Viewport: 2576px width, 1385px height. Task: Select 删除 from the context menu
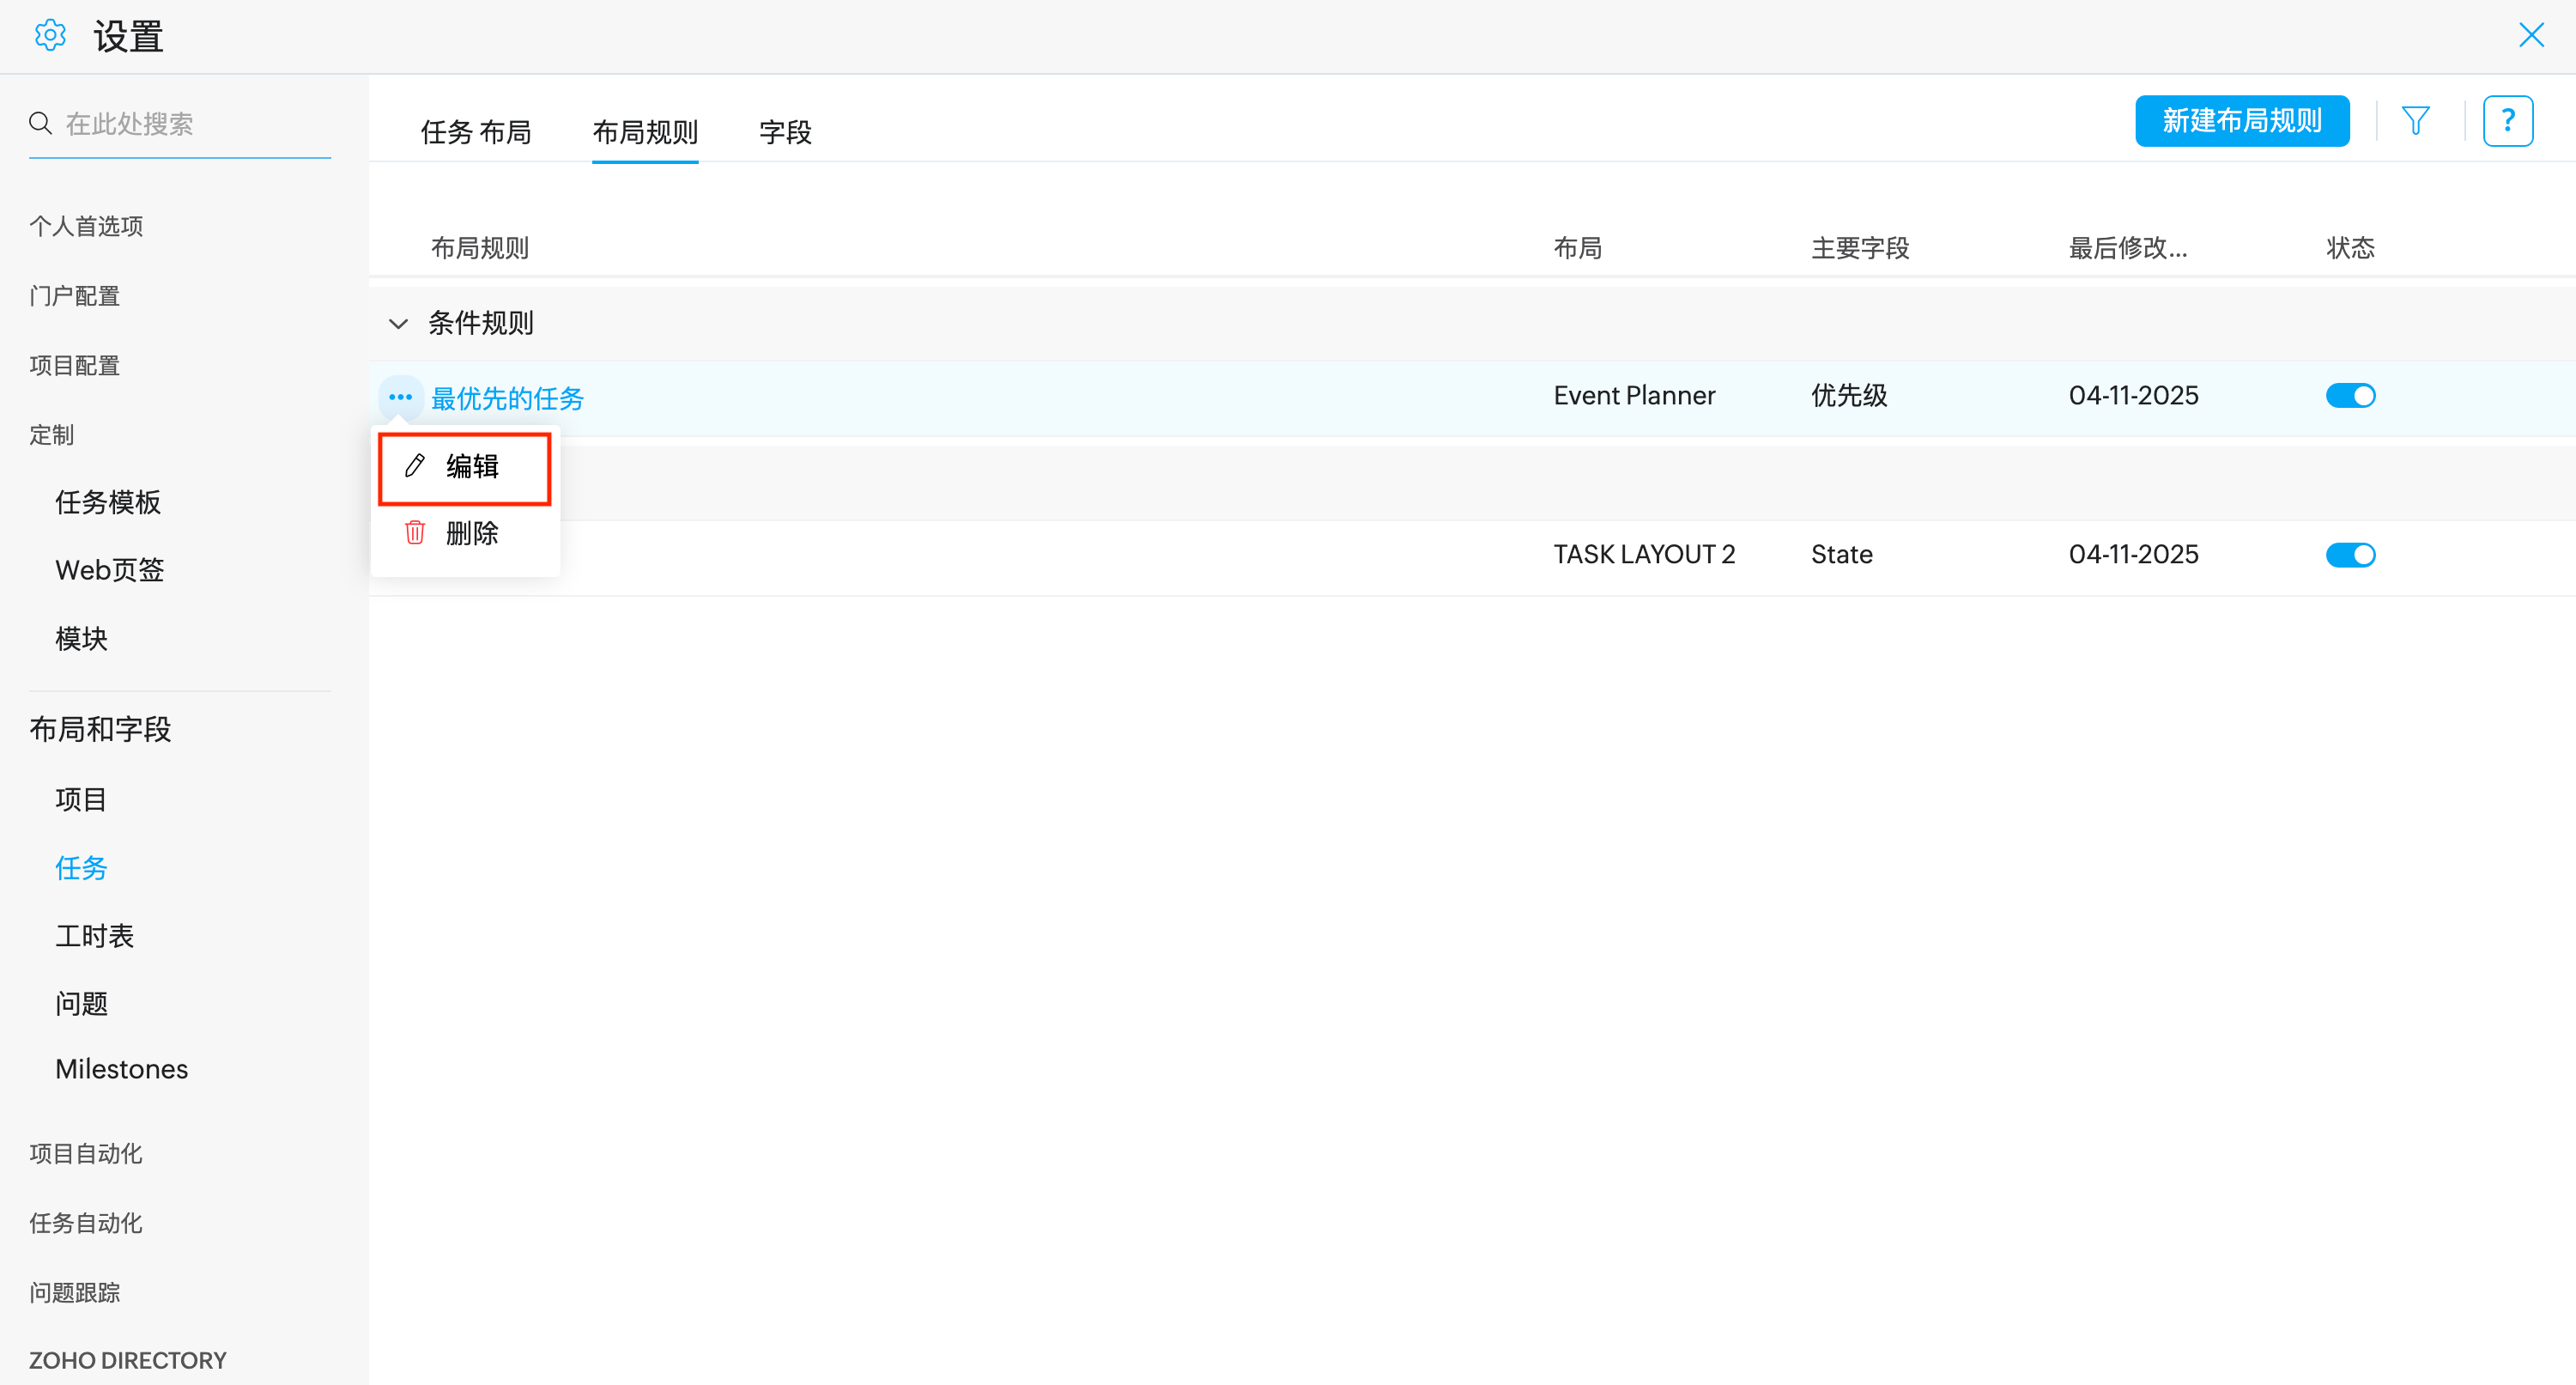471,533
